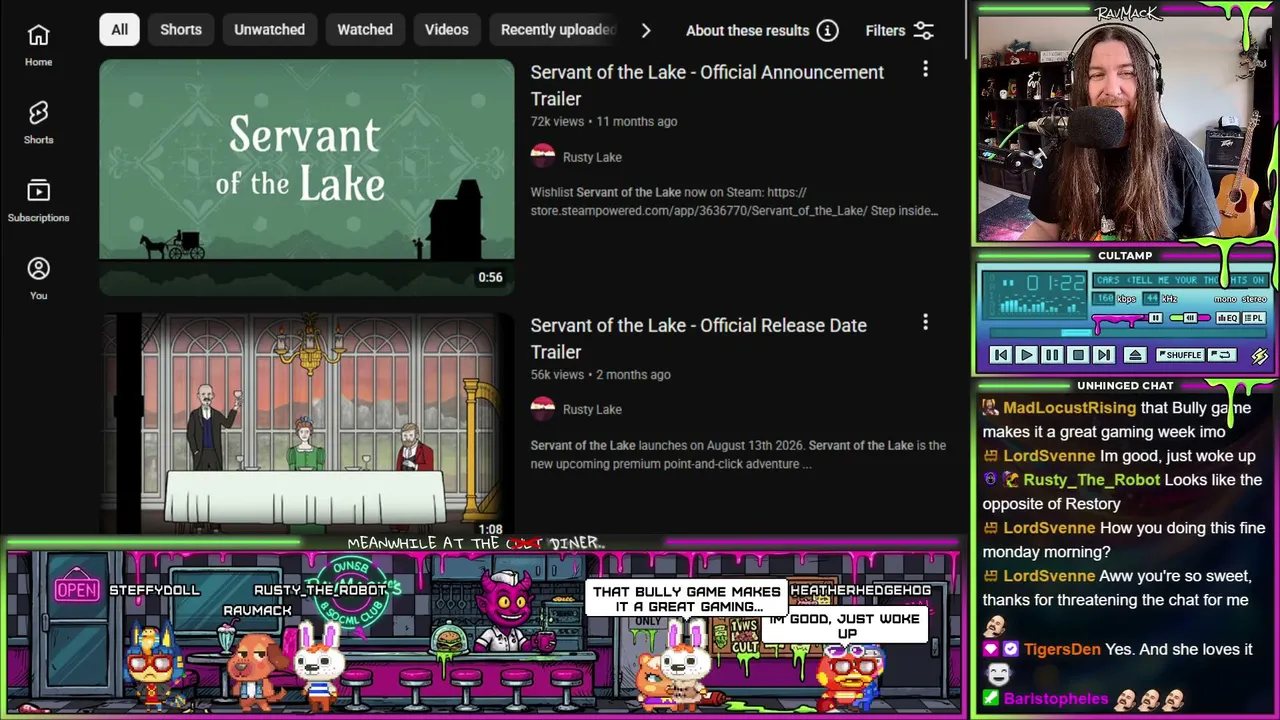Click the August 13th launch description text
Image resolution: width=1280 pixels, height=720 pixels.
pyautogui.click(x=738, y=454)
